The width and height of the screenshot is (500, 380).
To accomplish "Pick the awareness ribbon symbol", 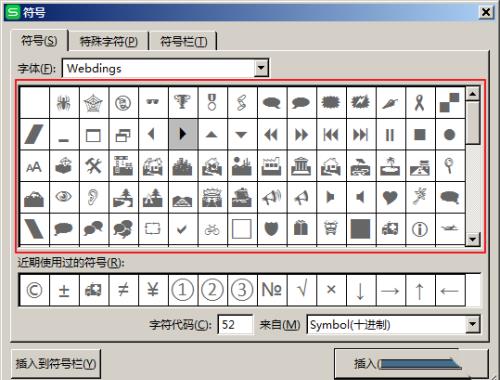I will [x=420, y=103].
